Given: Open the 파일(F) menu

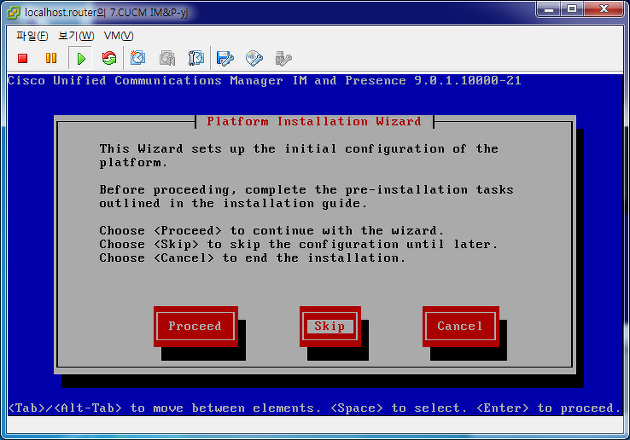Looking at the screenshot, I should 32,36.
